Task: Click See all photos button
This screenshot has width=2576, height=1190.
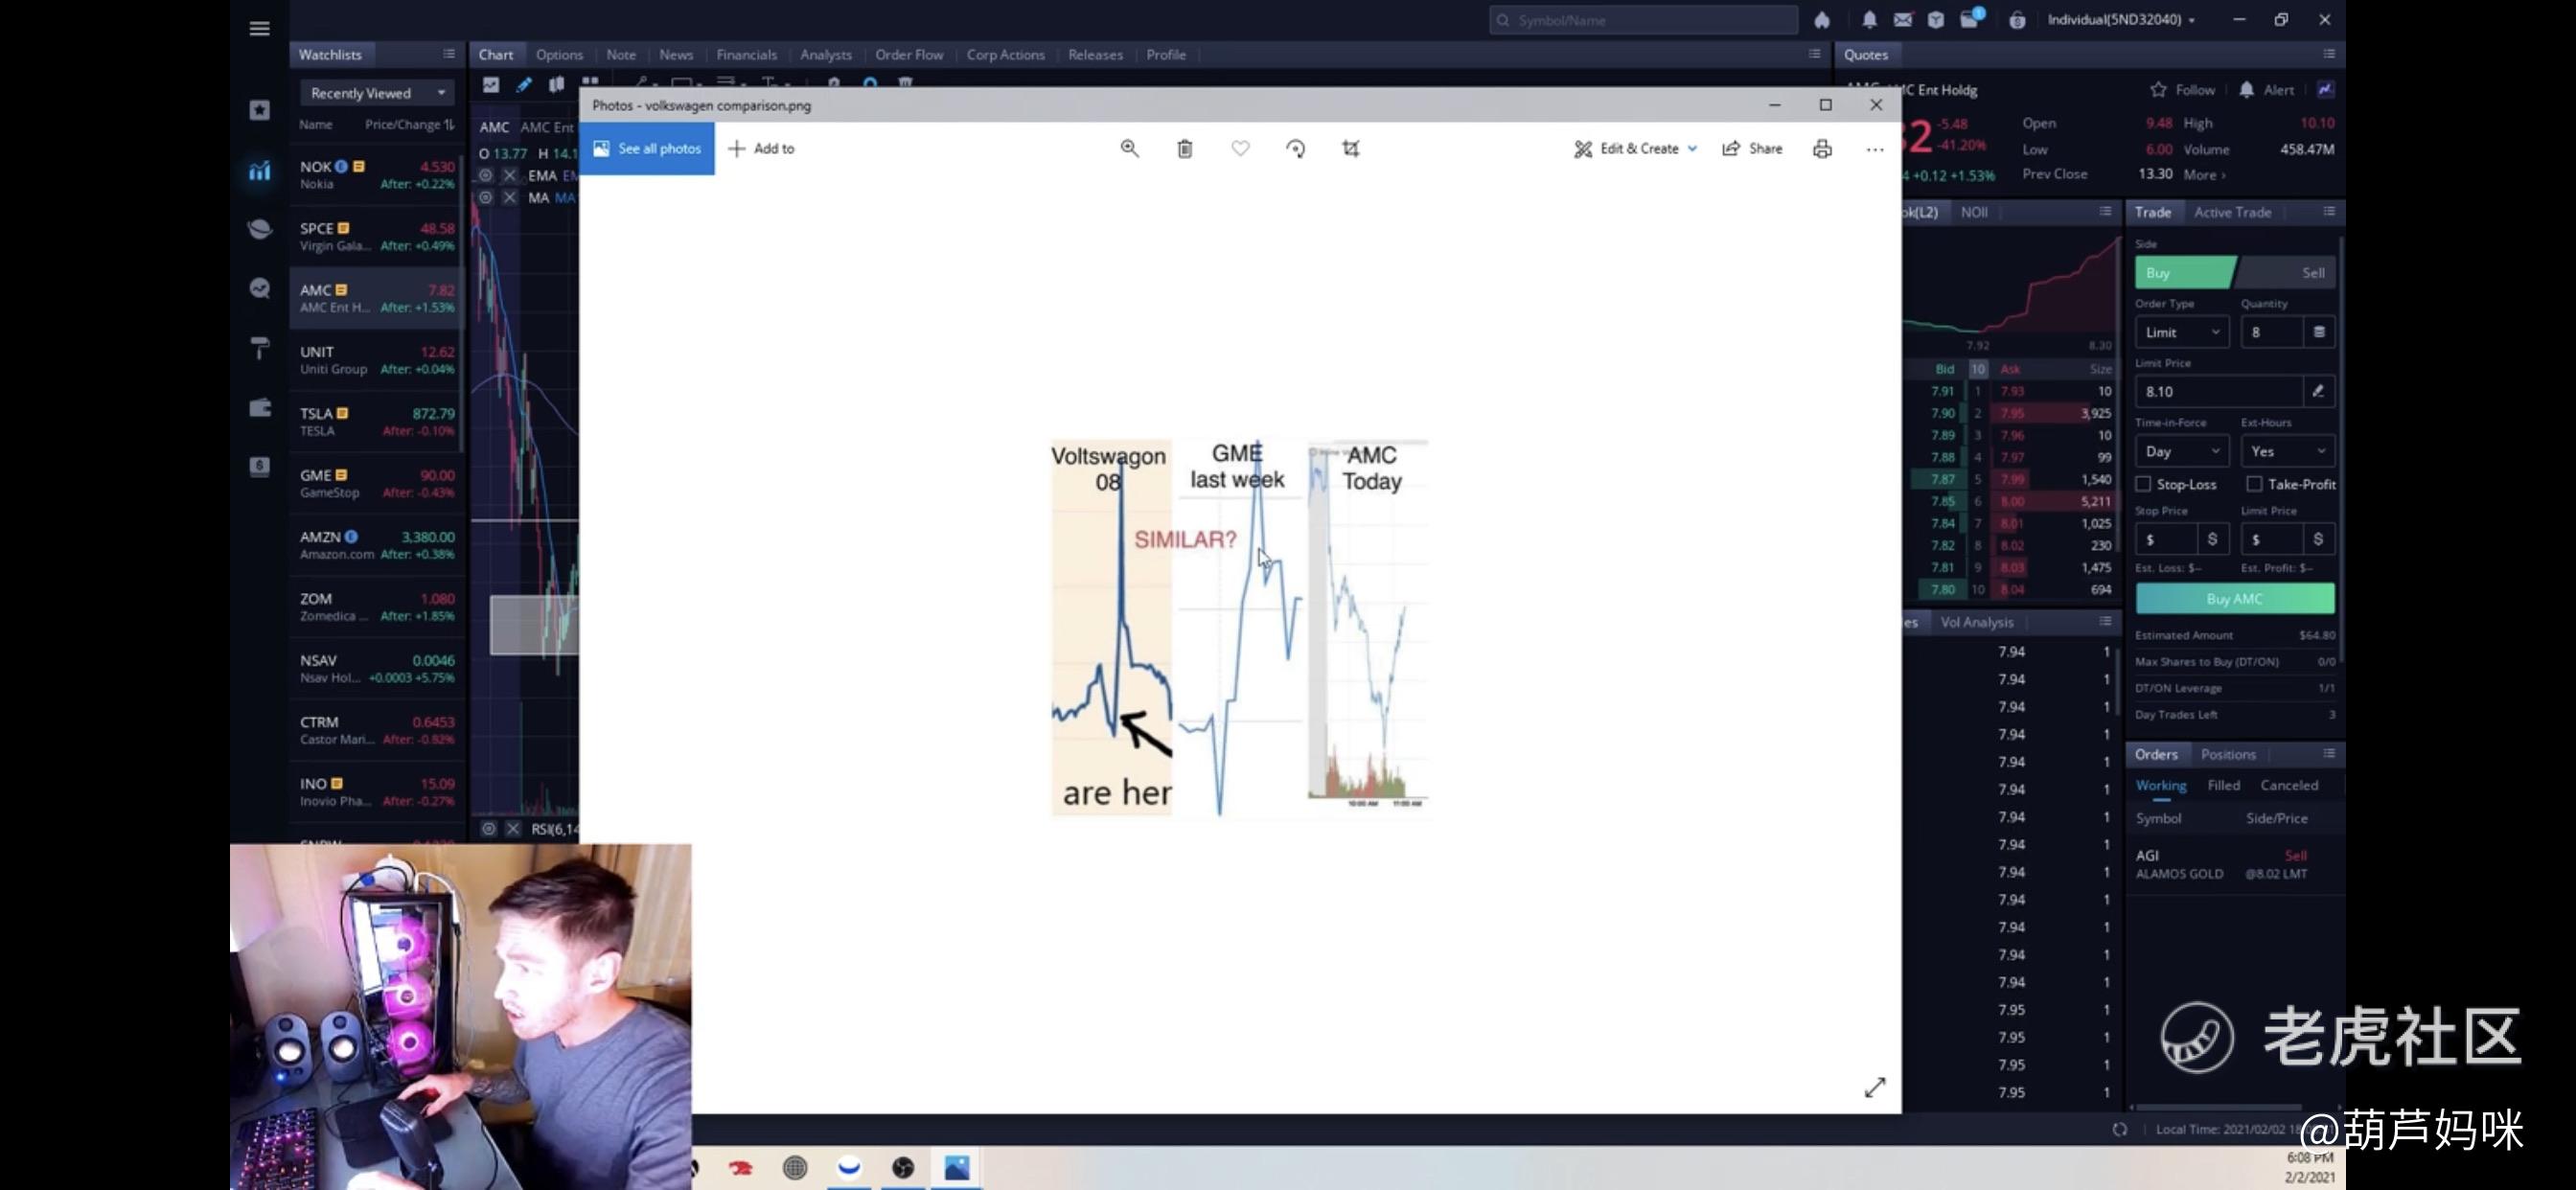Action: [x=646, y=148]
